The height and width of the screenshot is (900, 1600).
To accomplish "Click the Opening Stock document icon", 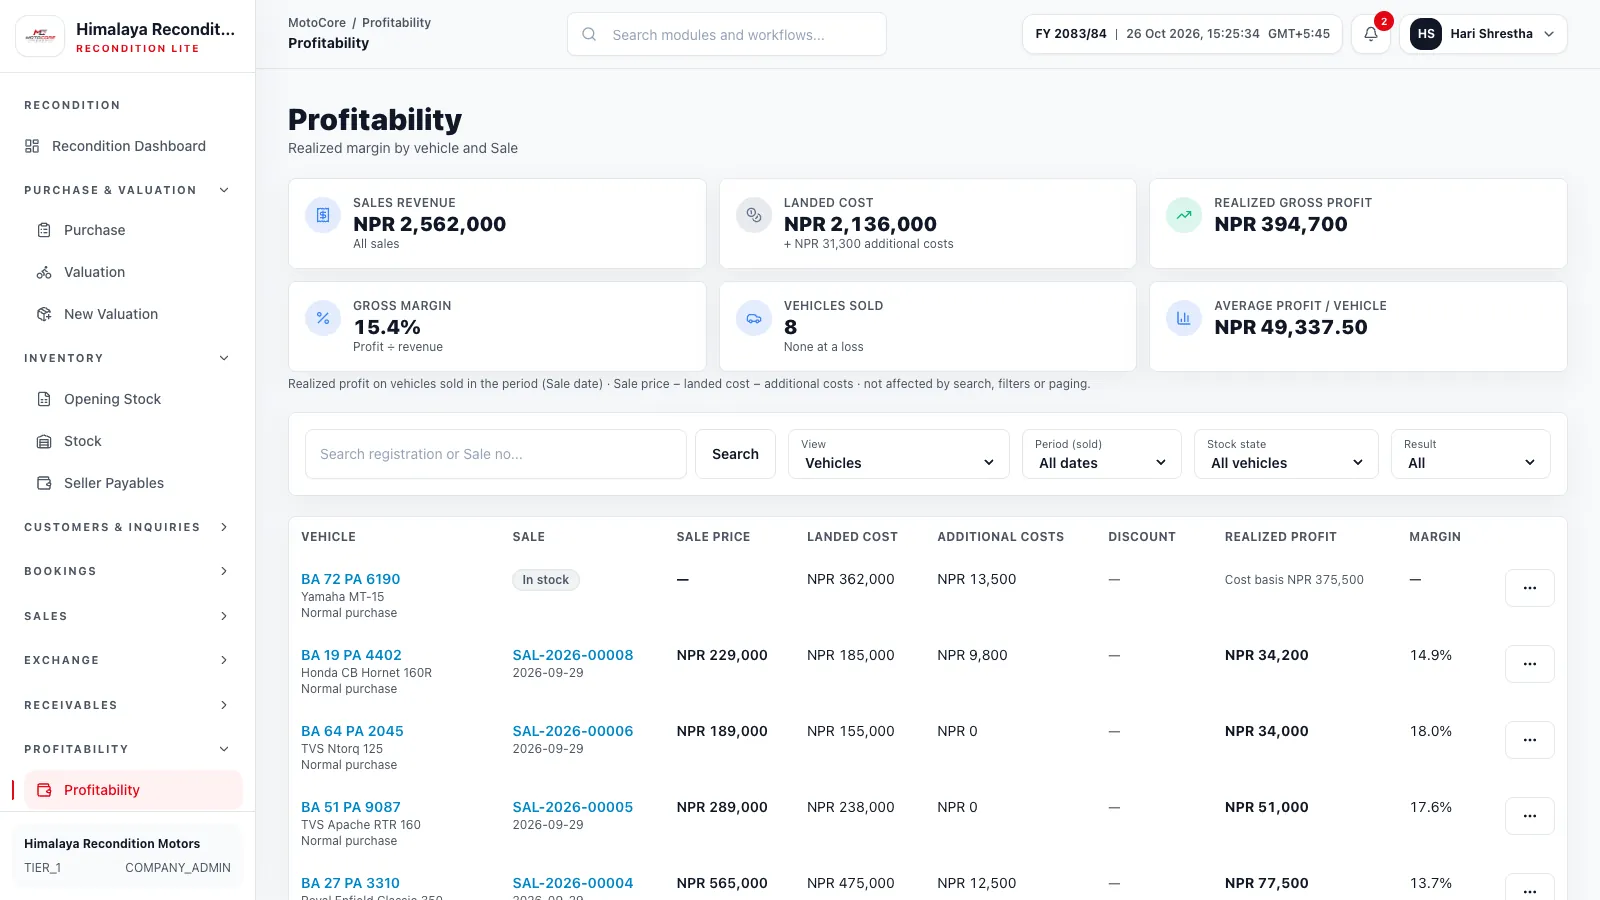I will pos(44,399).
